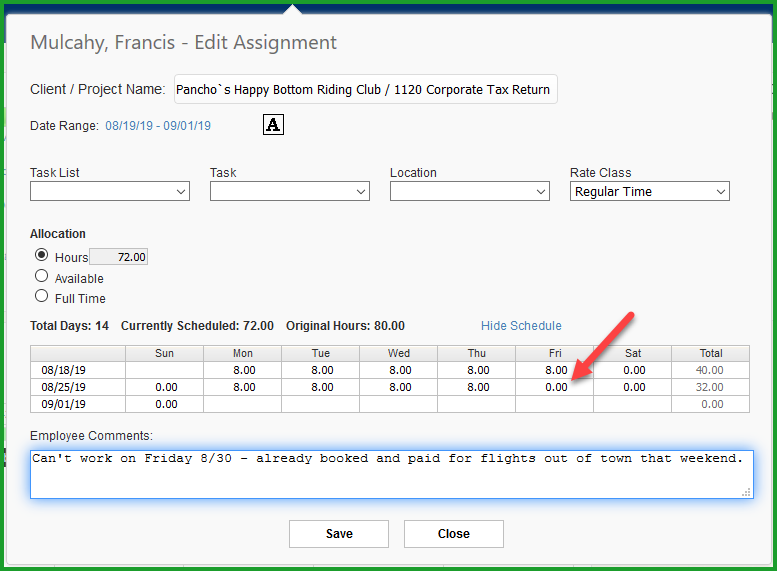Screen dimensions: 777x571
Task: Click the 40.00 total for 08/18/19
Action: [x=711, y=370]
